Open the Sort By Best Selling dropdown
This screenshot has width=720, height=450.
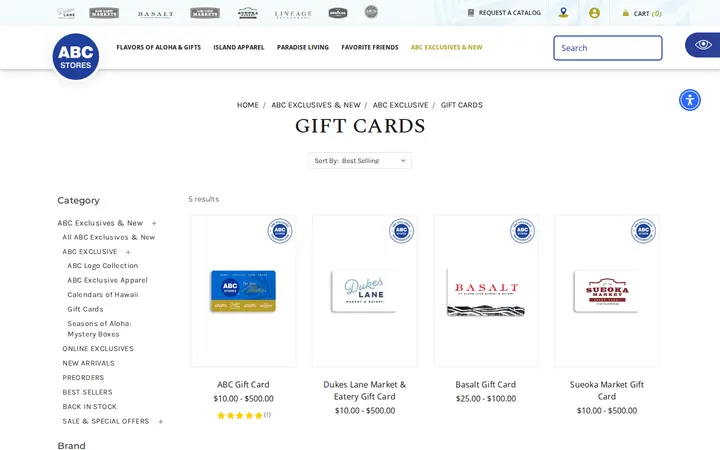point(360,161)
